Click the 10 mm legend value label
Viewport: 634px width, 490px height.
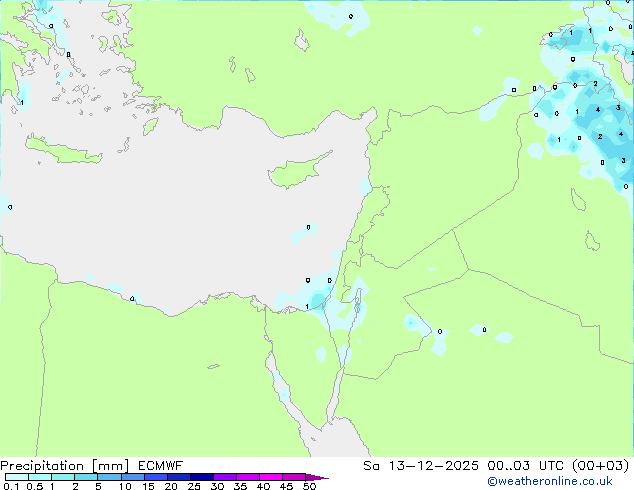pyautogui.click(x=124, y=486)
